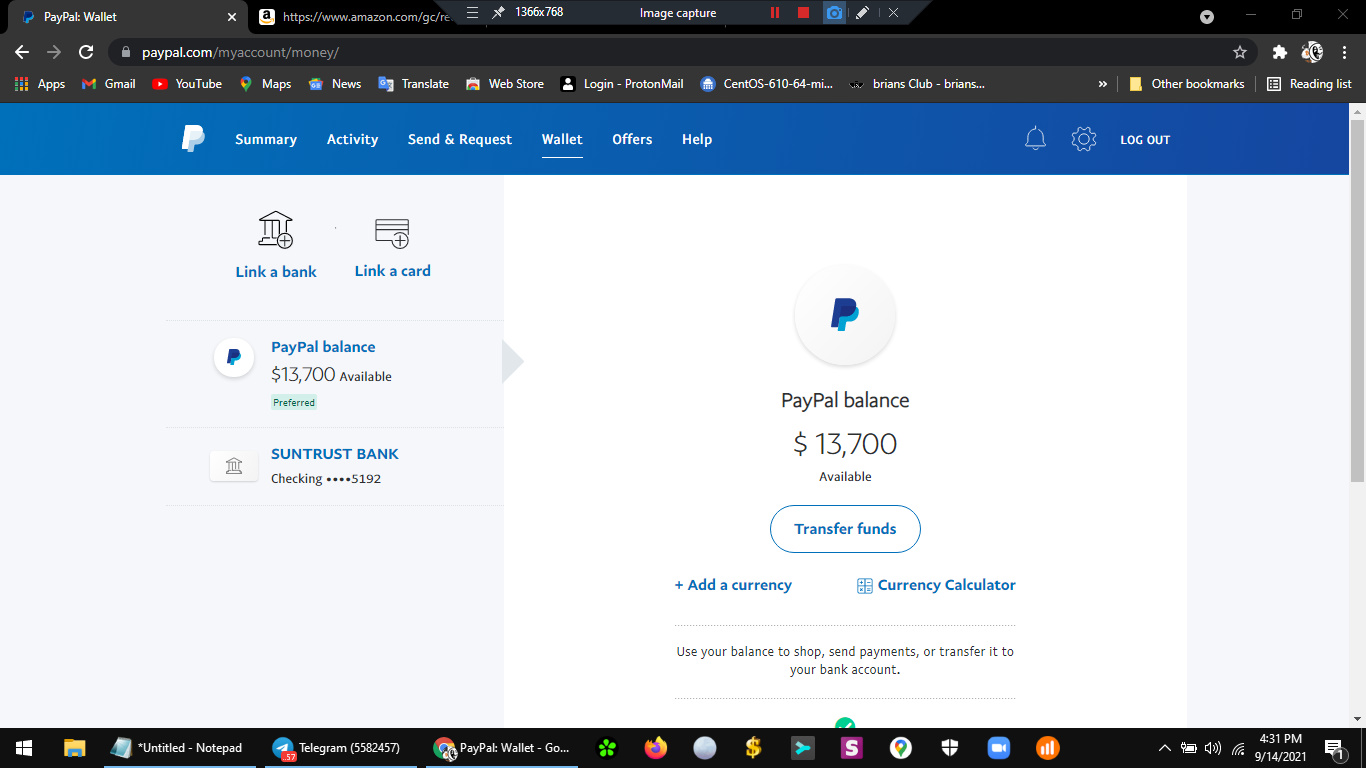Click the PayPal logo in header

coord(193,139)
